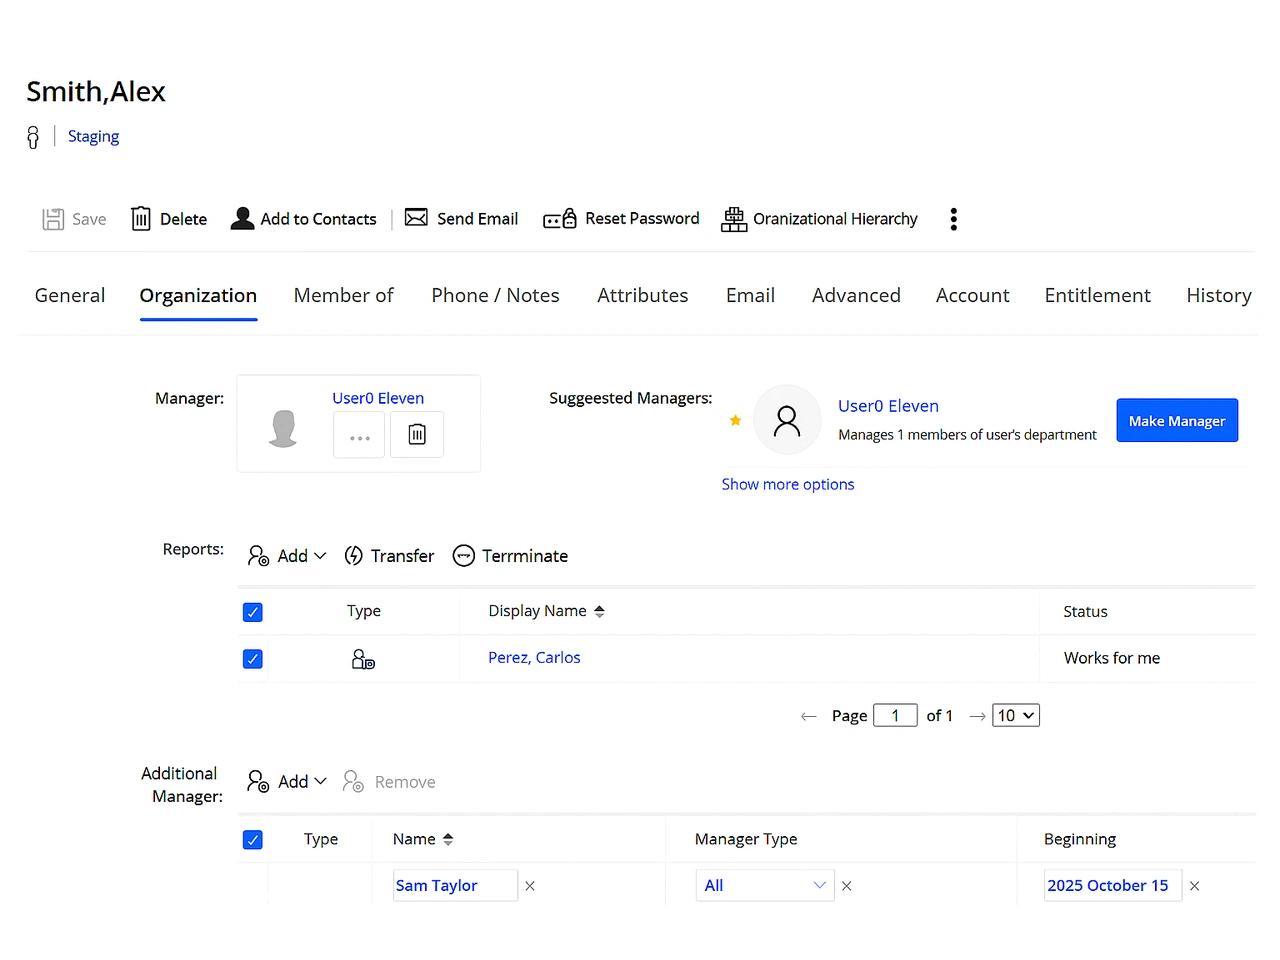The image size is (1280, 960).
Task: Go to the next reports page arrow
Action: click(978, 716)
